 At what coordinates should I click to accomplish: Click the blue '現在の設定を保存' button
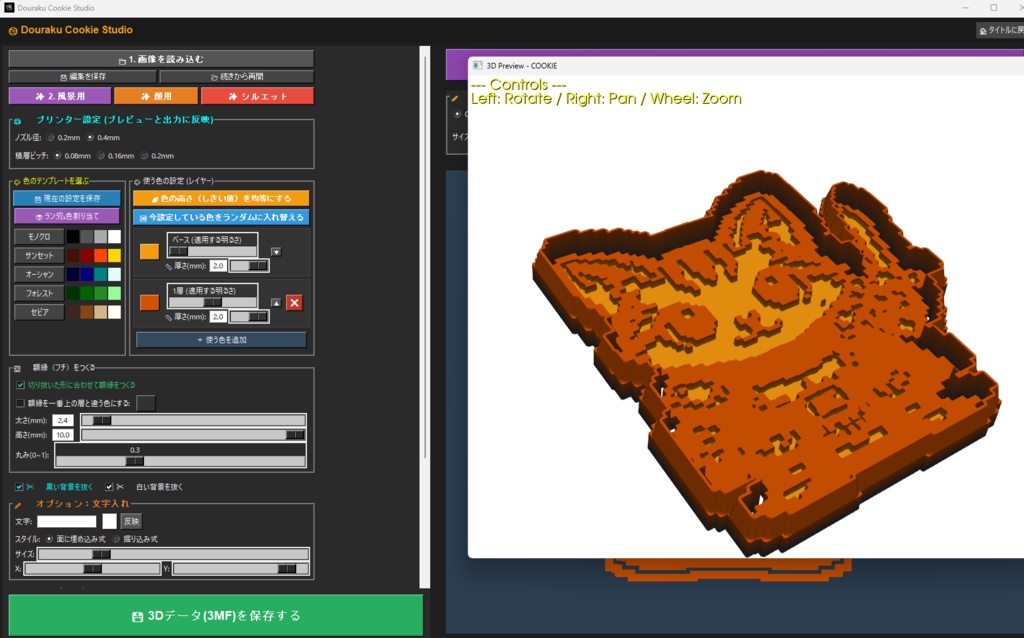click(x=67, y=198)
